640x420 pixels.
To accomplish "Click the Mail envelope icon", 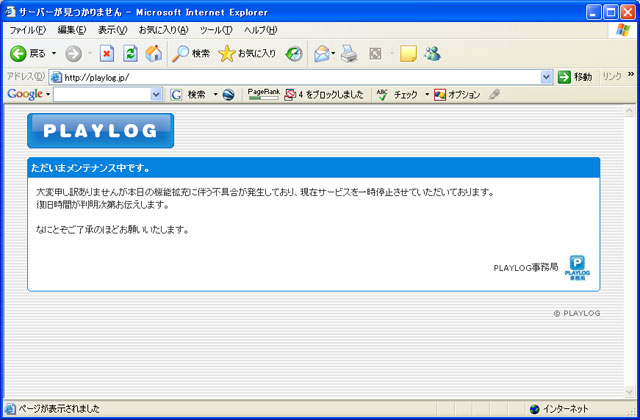I will tap(322, 53).
